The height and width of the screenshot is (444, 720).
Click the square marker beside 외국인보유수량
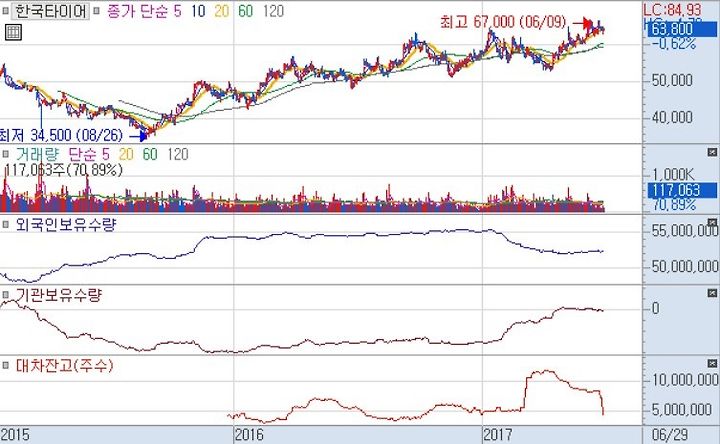pos(6,224)
